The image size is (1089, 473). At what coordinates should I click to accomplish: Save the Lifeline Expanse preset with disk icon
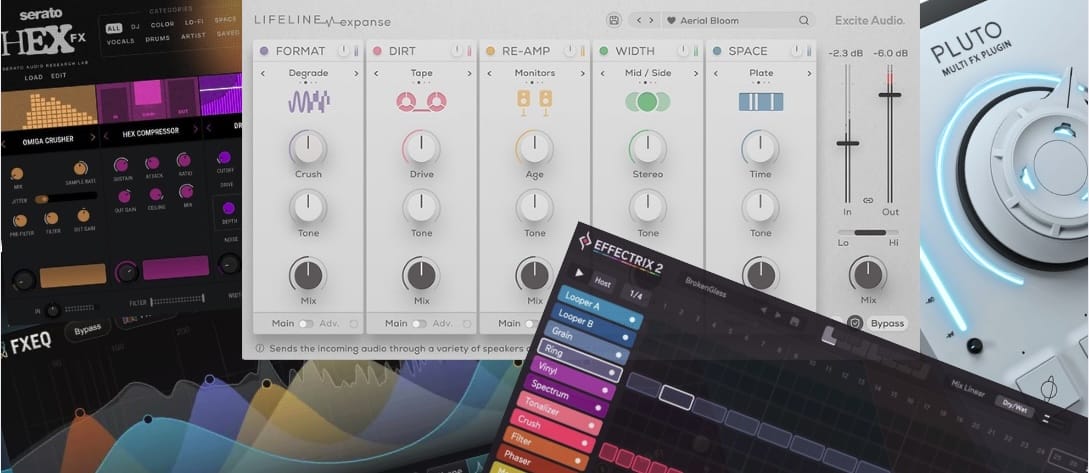[613, 20]
